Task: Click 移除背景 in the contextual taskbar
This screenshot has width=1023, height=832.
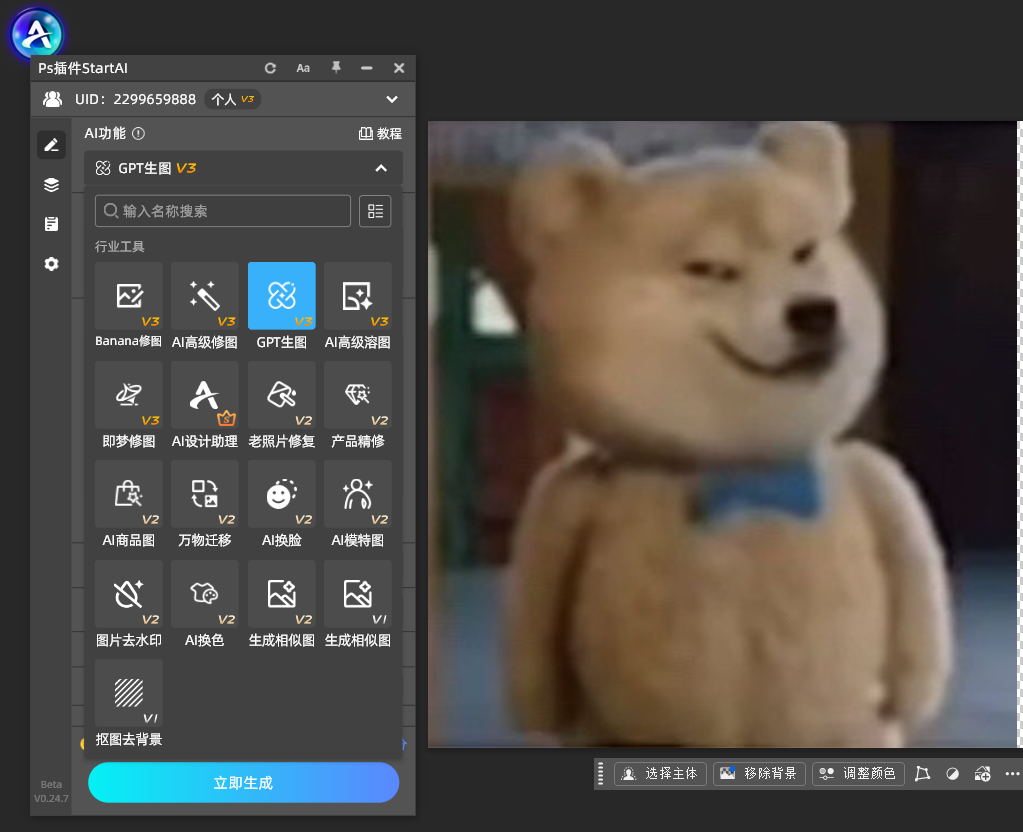Action: click(759, 774)
